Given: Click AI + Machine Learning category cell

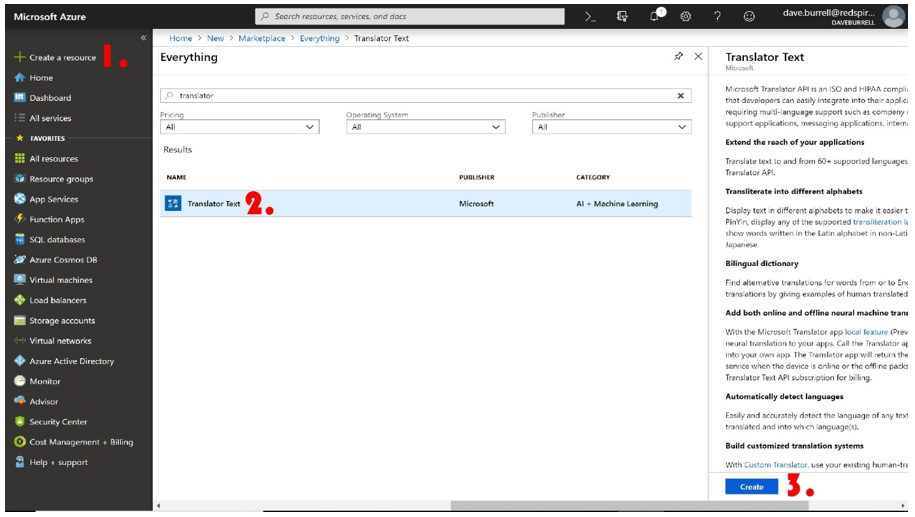Looking at the screenshot, I should coord(617,204).
